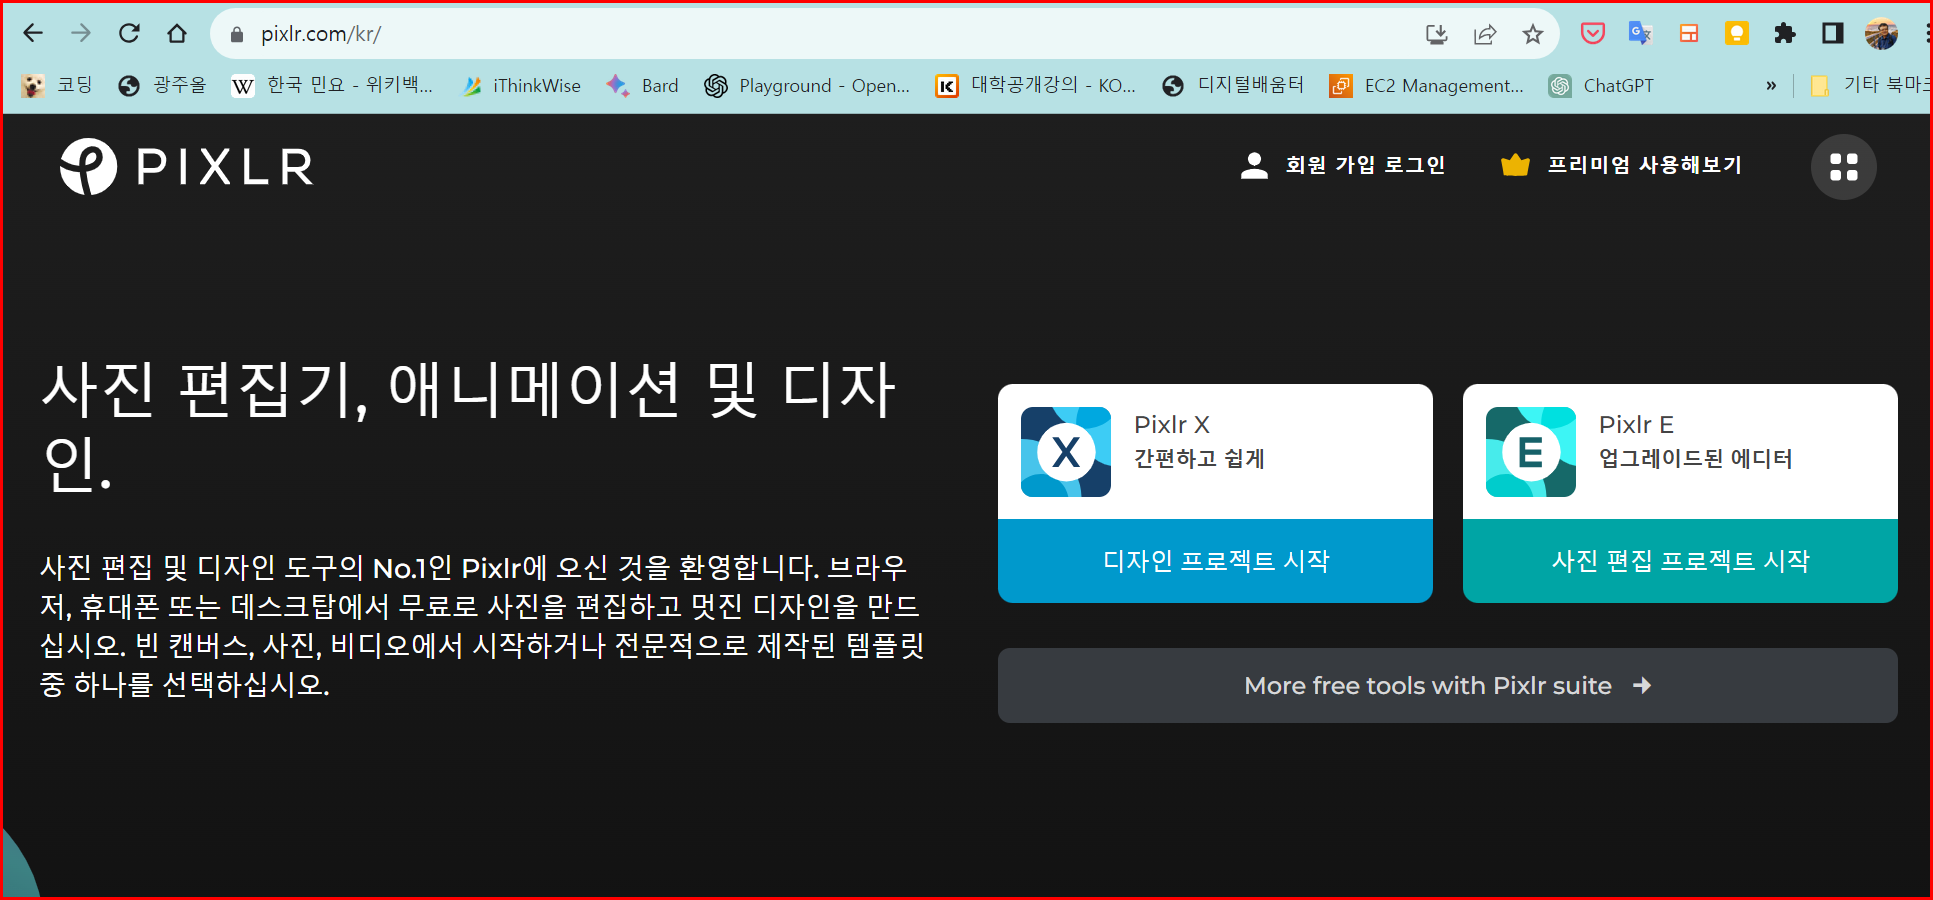The width and height of the screenshot is (1933, 900).
Task: Open the 한국 민요 위키백 bookmark
Action: point(332,86)
